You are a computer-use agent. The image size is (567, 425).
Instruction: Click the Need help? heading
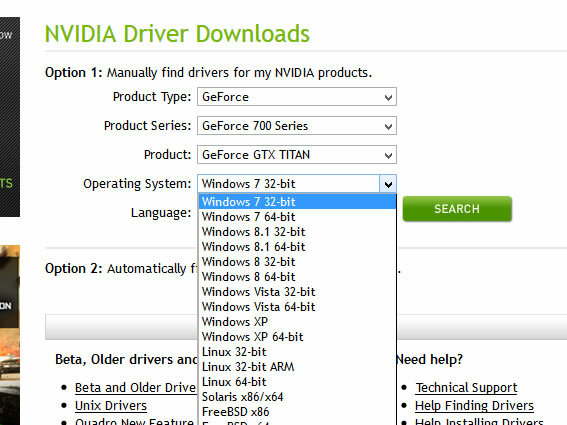click(x=429, y=359)
